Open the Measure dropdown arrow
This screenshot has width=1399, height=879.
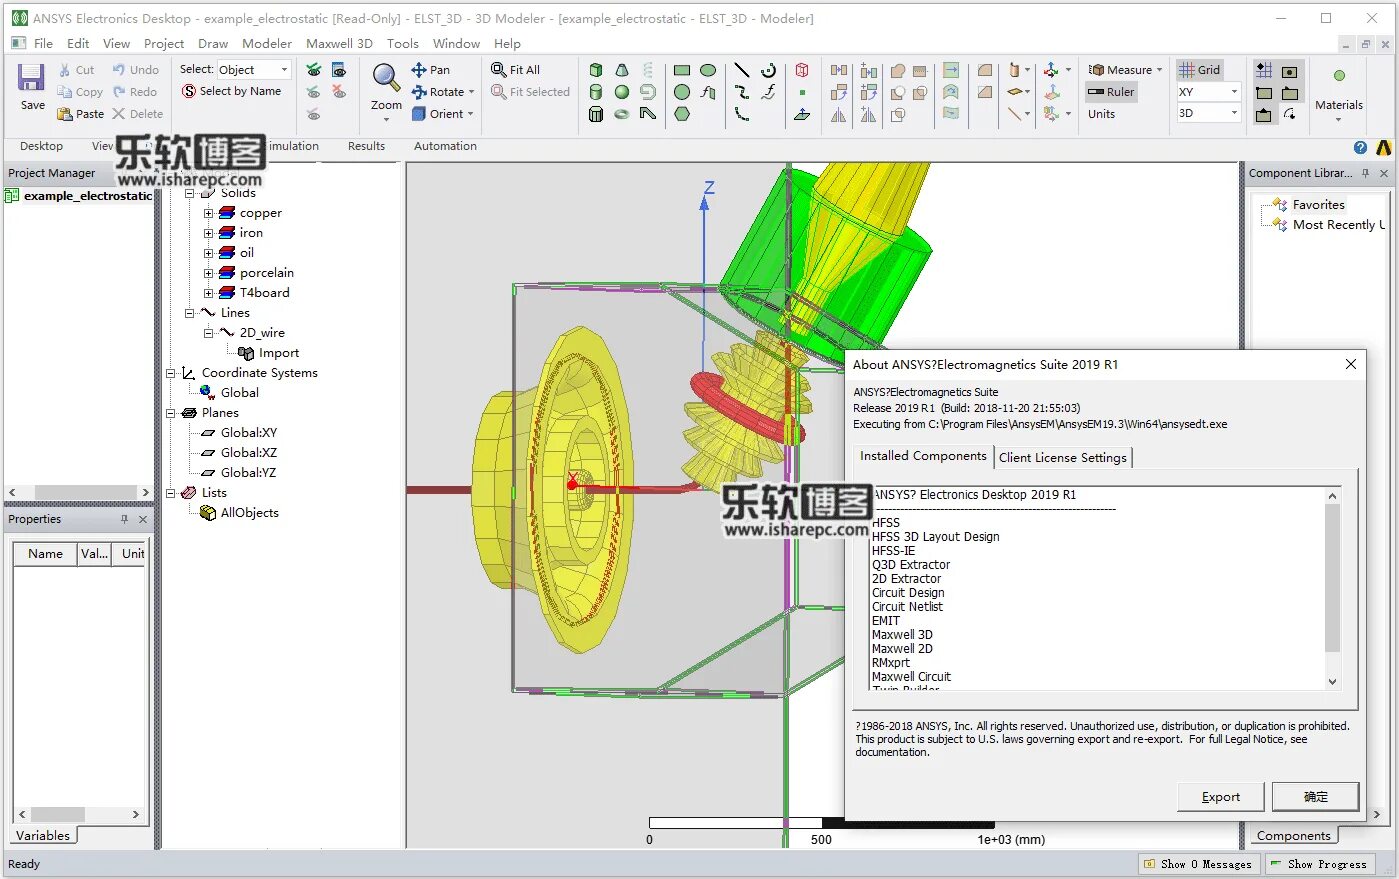tap(1159, 70)
